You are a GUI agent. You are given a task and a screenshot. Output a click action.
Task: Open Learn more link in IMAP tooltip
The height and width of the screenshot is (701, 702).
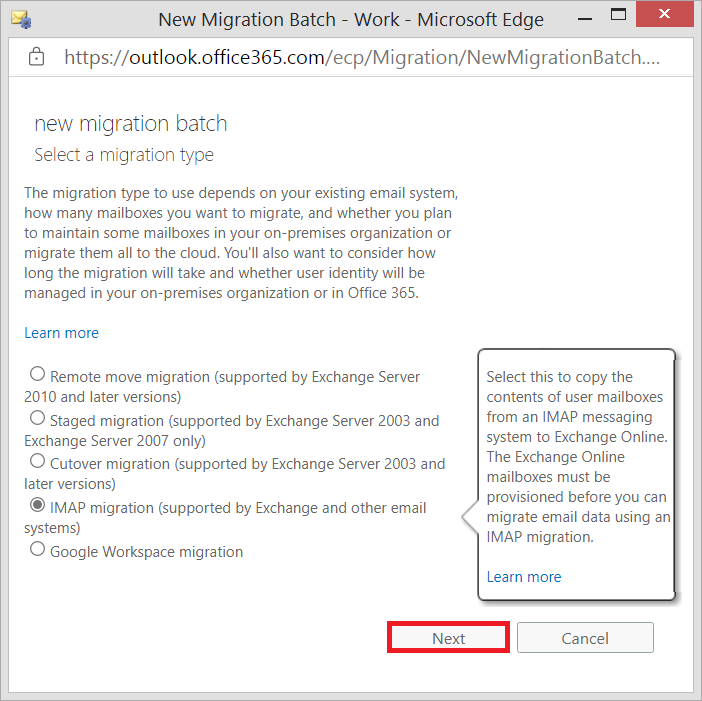(524, 577)
